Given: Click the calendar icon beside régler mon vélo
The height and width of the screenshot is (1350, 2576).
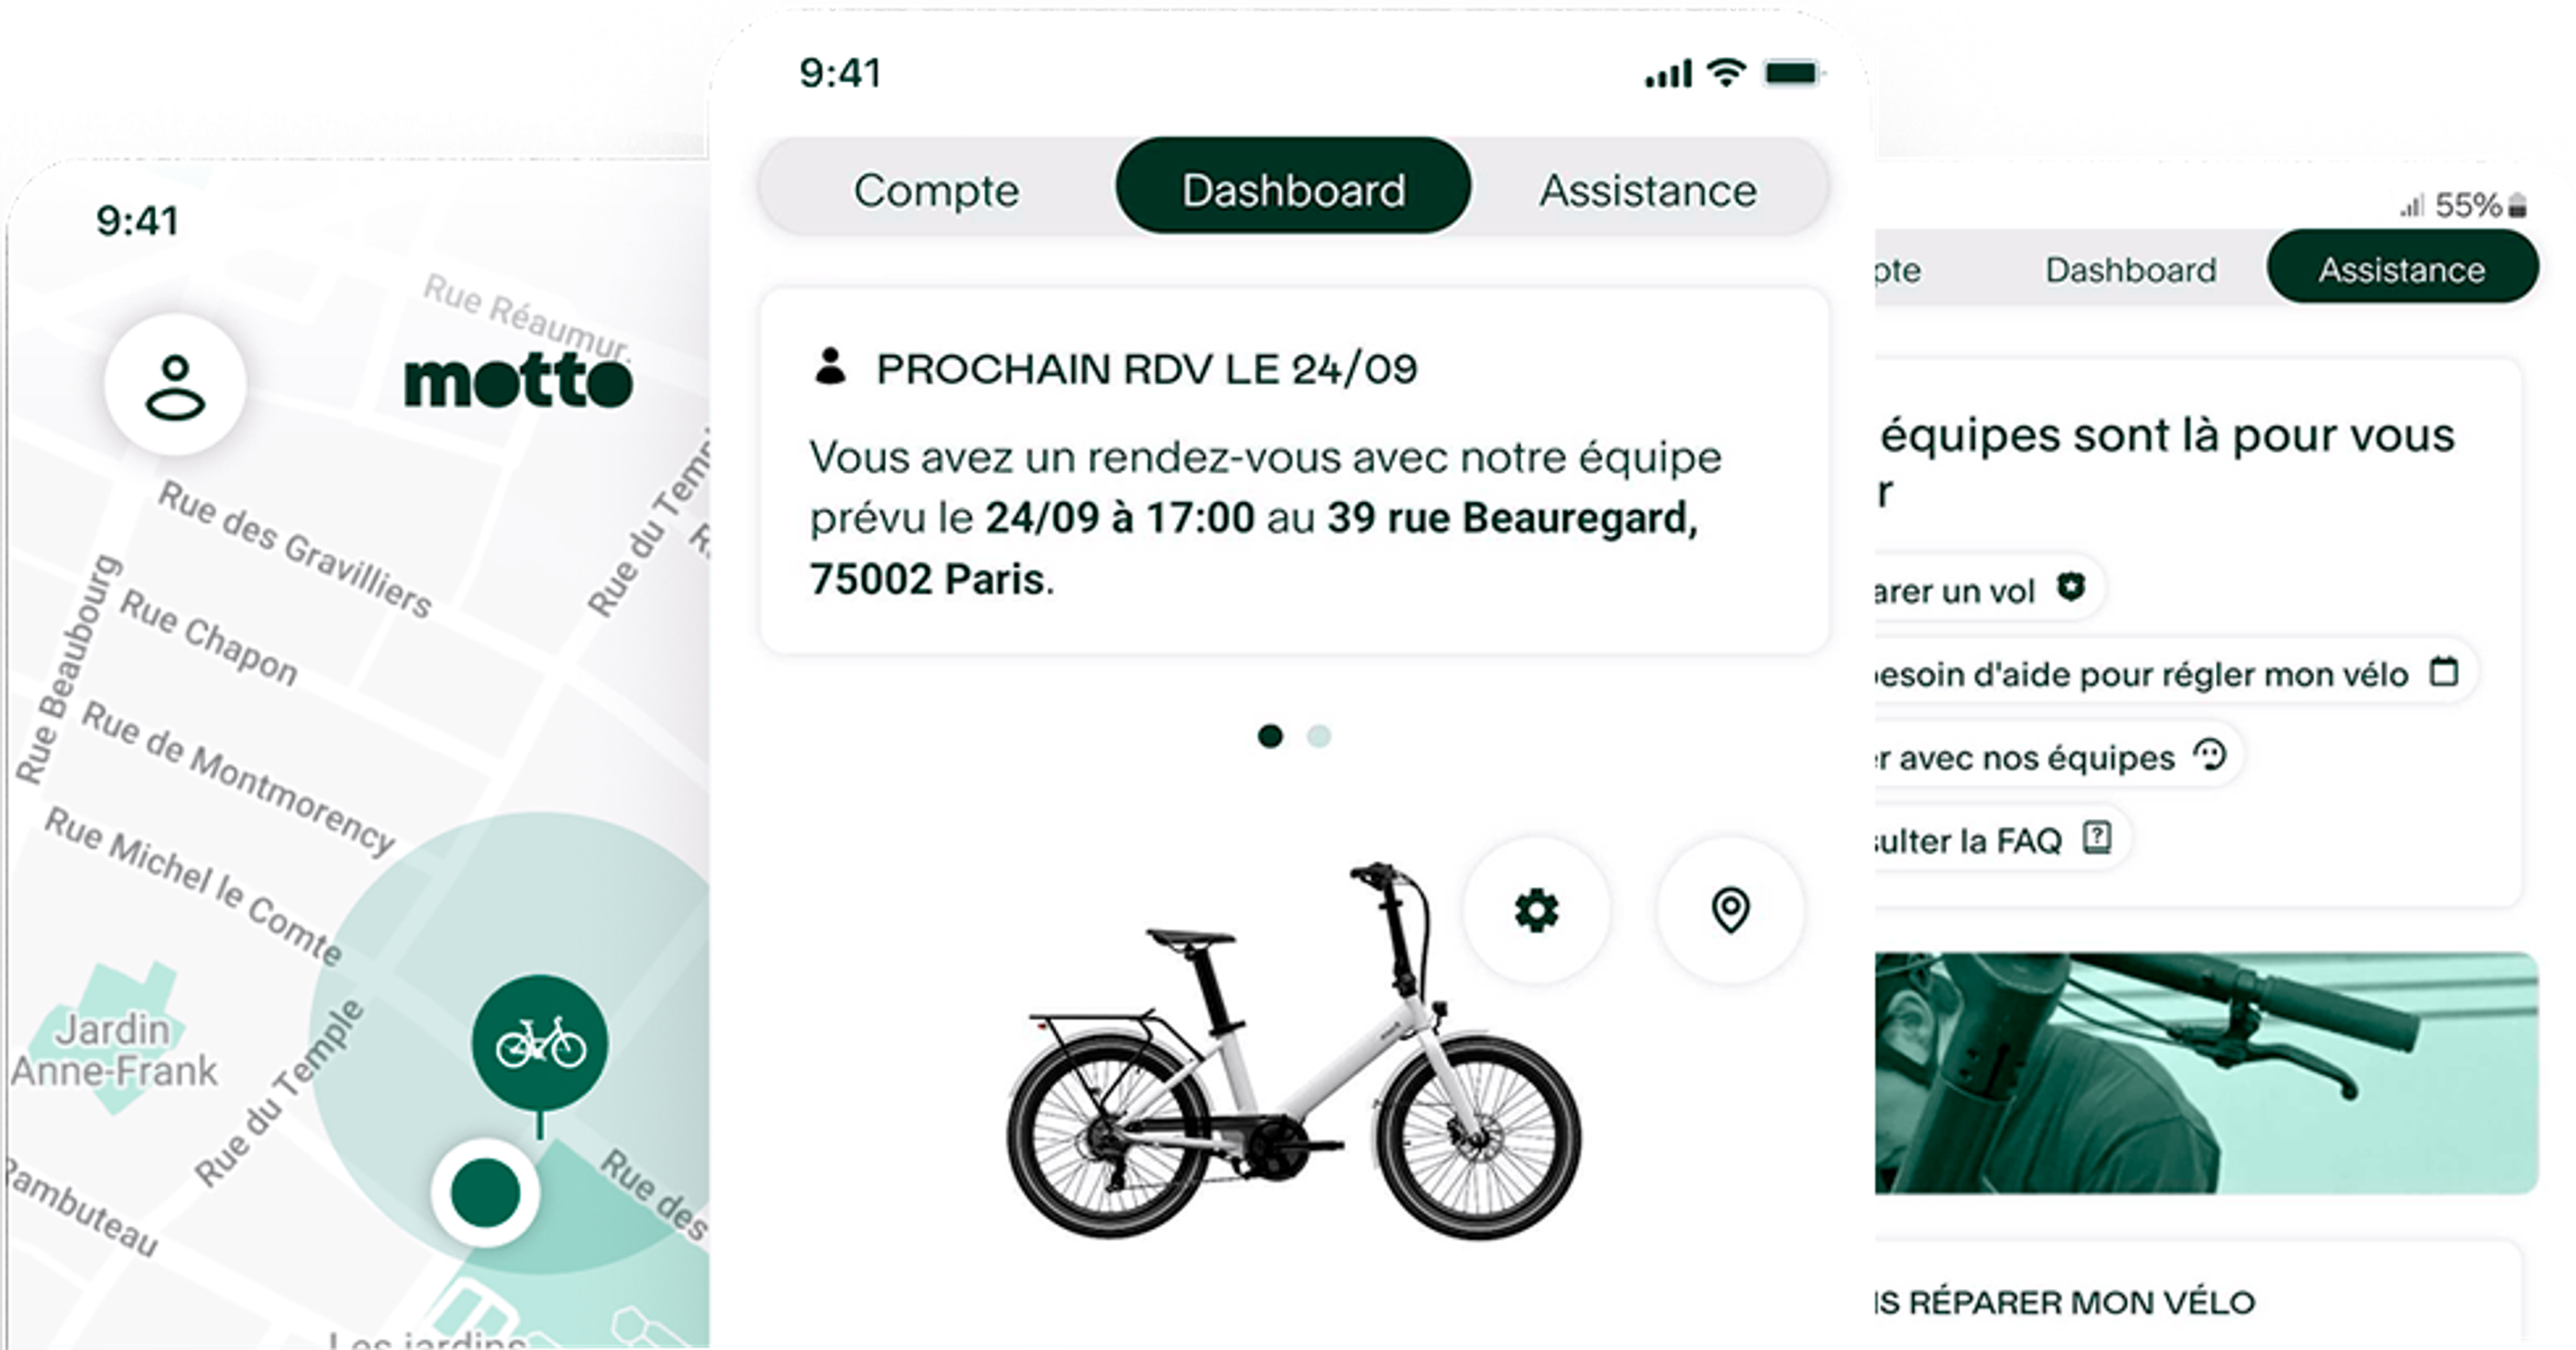Looking at the screenshot, I should coord(2444,671).
